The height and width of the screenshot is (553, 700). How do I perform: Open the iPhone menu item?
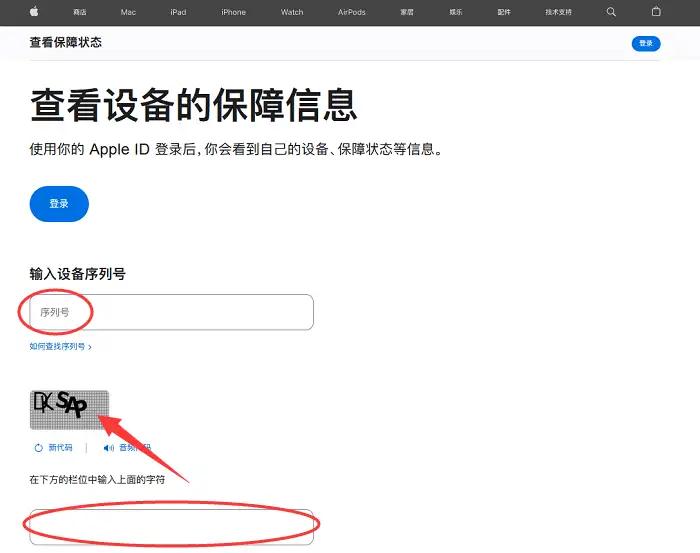(233, 12)
